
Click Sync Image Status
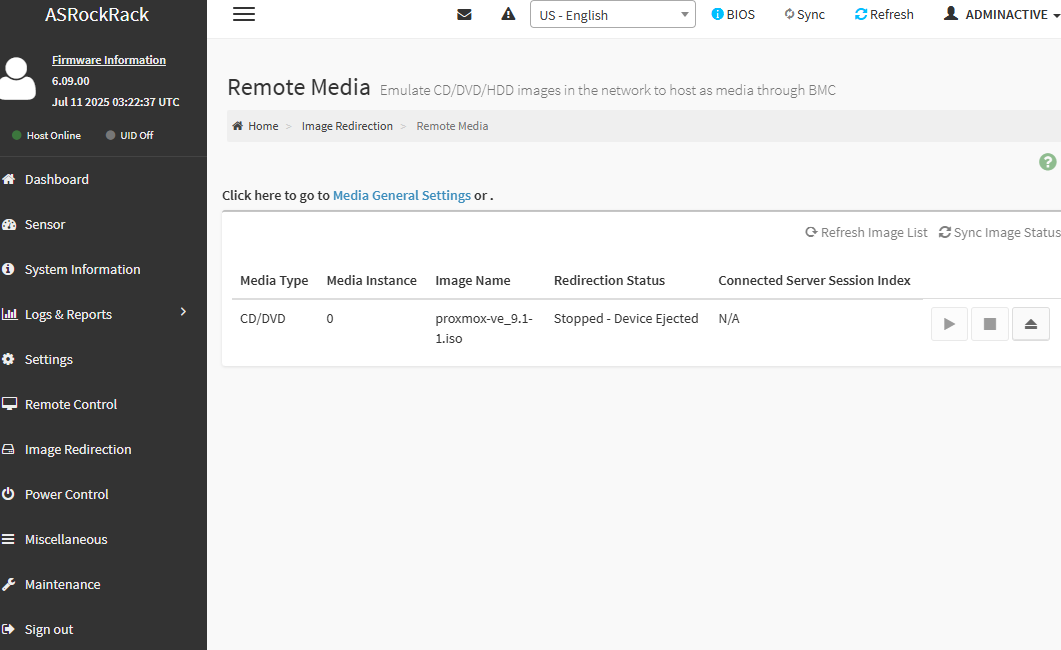(999, 232)
